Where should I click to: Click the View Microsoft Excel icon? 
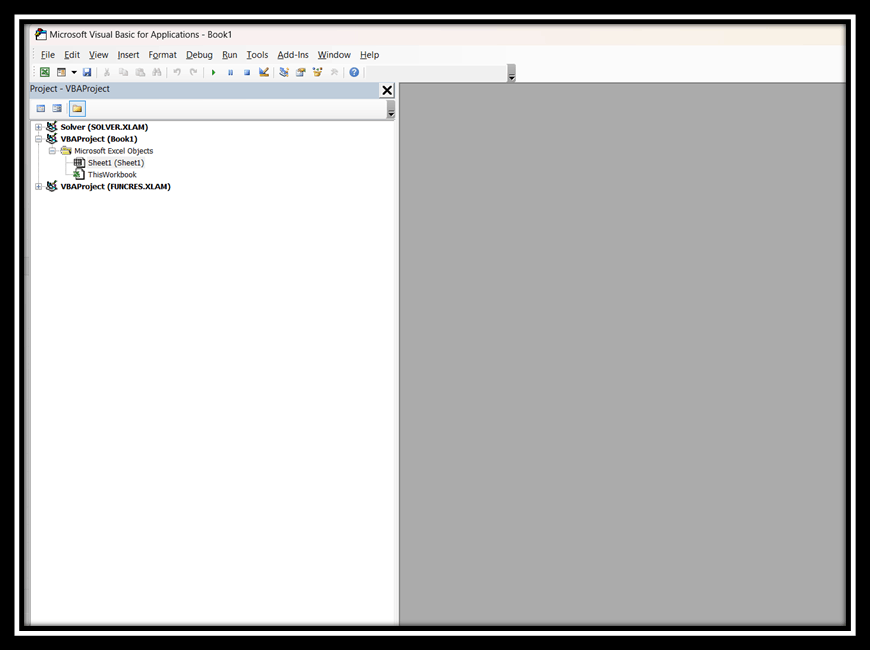(45, 72)
